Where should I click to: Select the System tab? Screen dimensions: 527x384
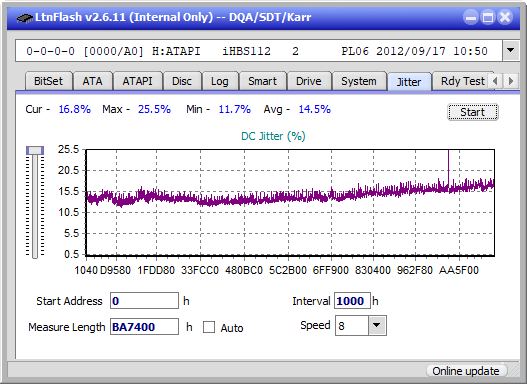tap(359, 81)
